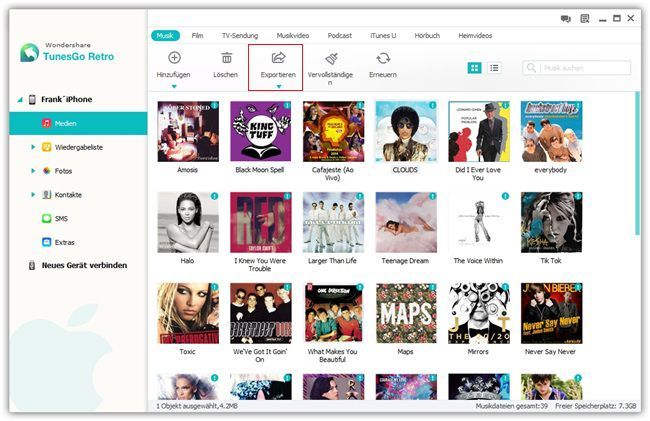Click the Wiedergabeliste icon
The image size is (650, 421).
tap(46, 147)
